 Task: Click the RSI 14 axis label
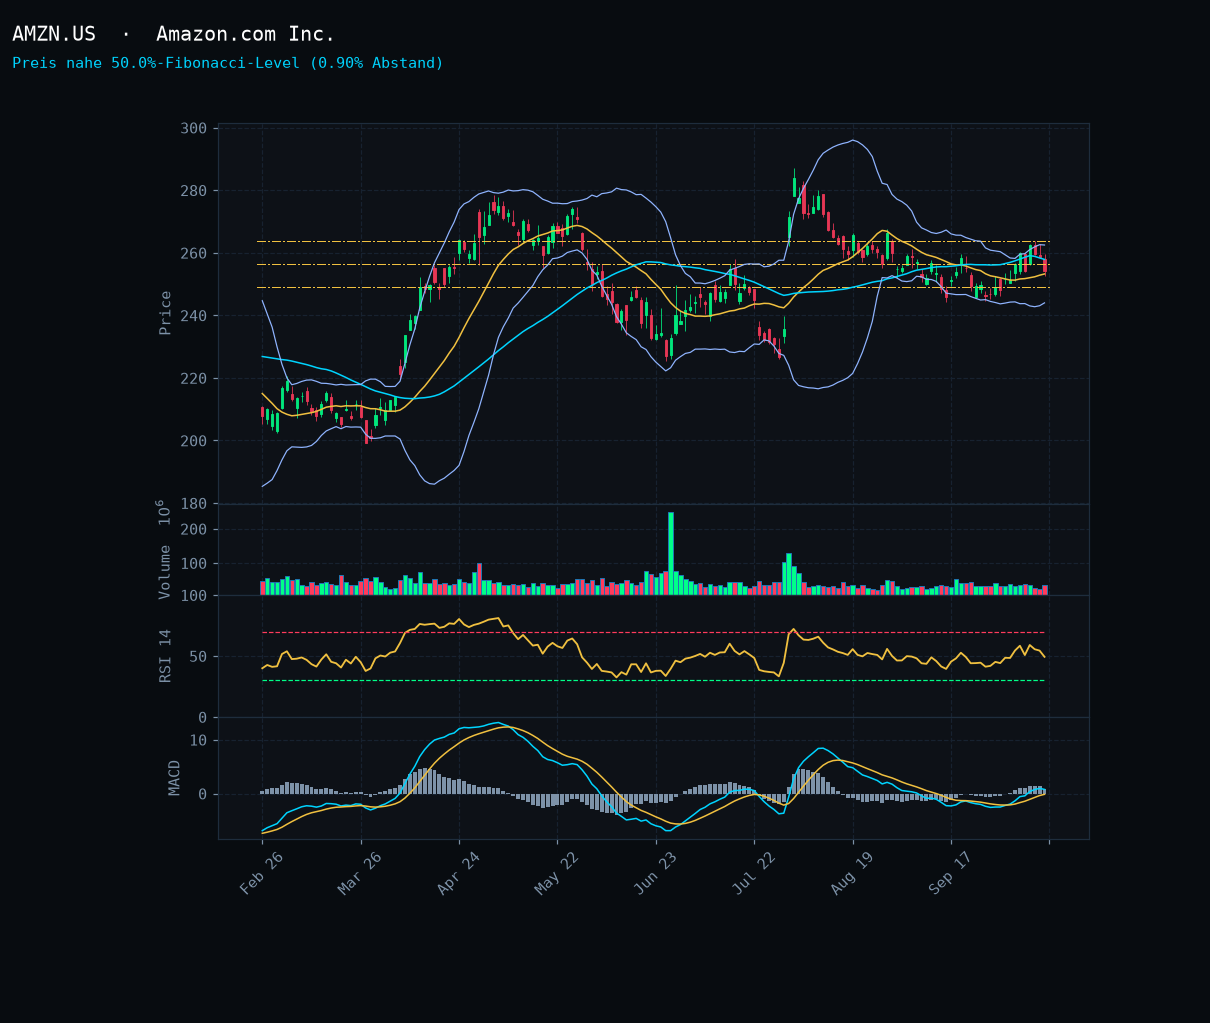point(166,656)
